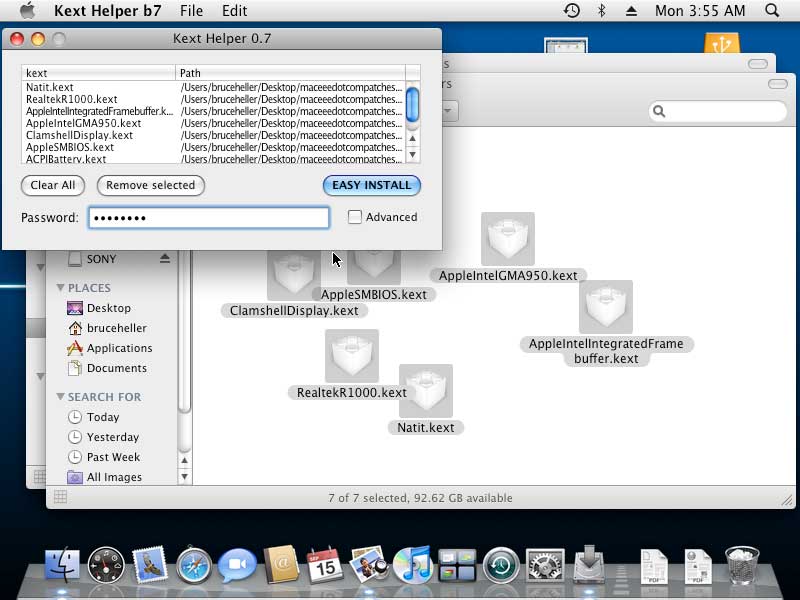This screenshot has width=800, height=600.
Task: Click the kext column header
Action: click(98, 73)
